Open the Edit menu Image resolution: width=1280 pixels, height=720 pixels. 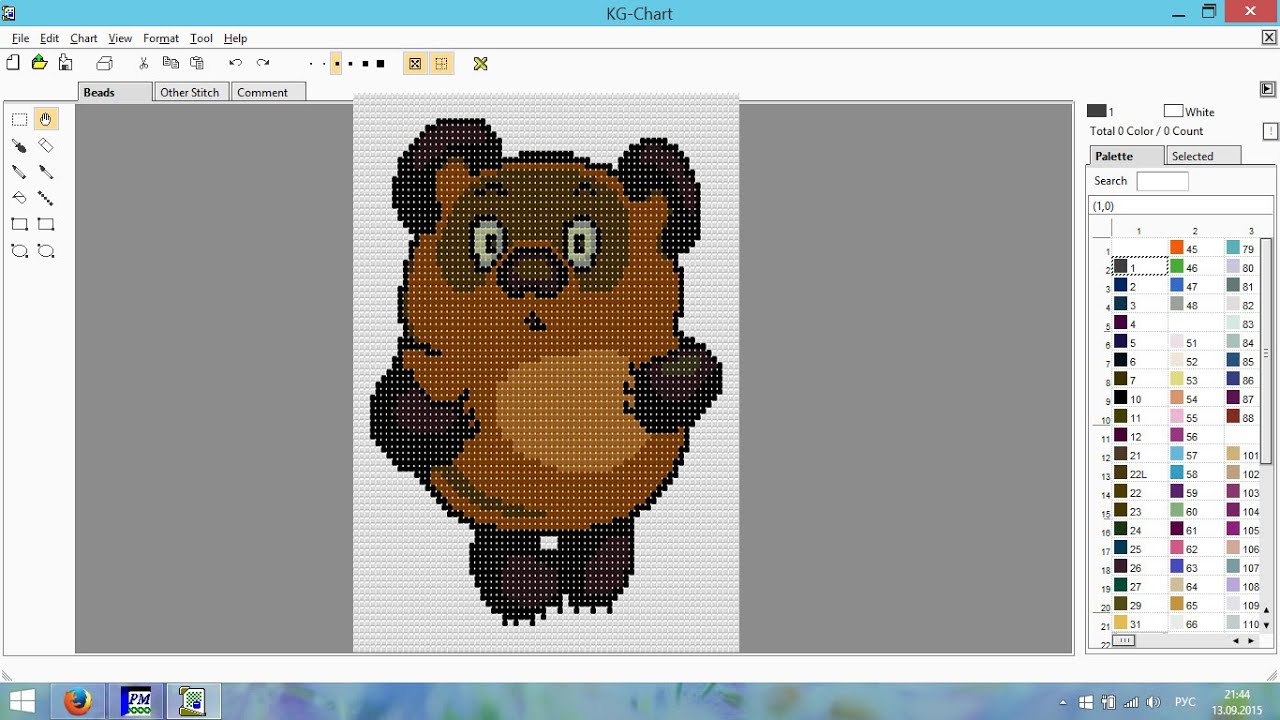click(49, 38)
